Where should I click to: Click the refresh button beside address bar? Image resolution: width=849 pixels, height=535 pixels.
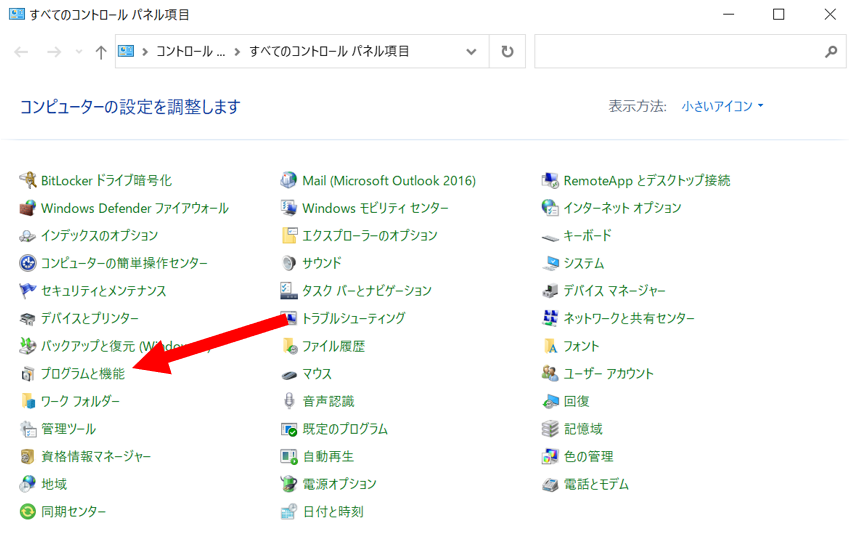507,51
